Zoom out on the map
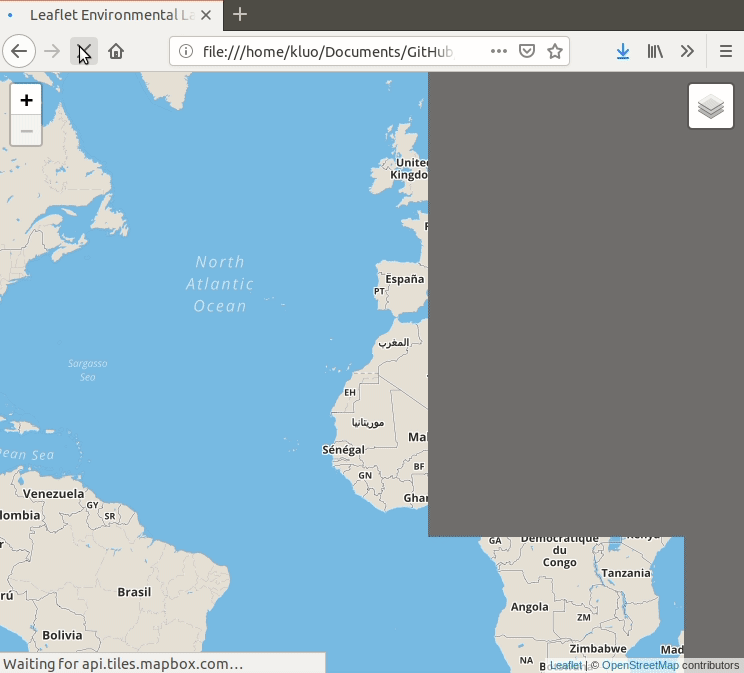The height and width of the screenshot is (673, 744). 27,131
